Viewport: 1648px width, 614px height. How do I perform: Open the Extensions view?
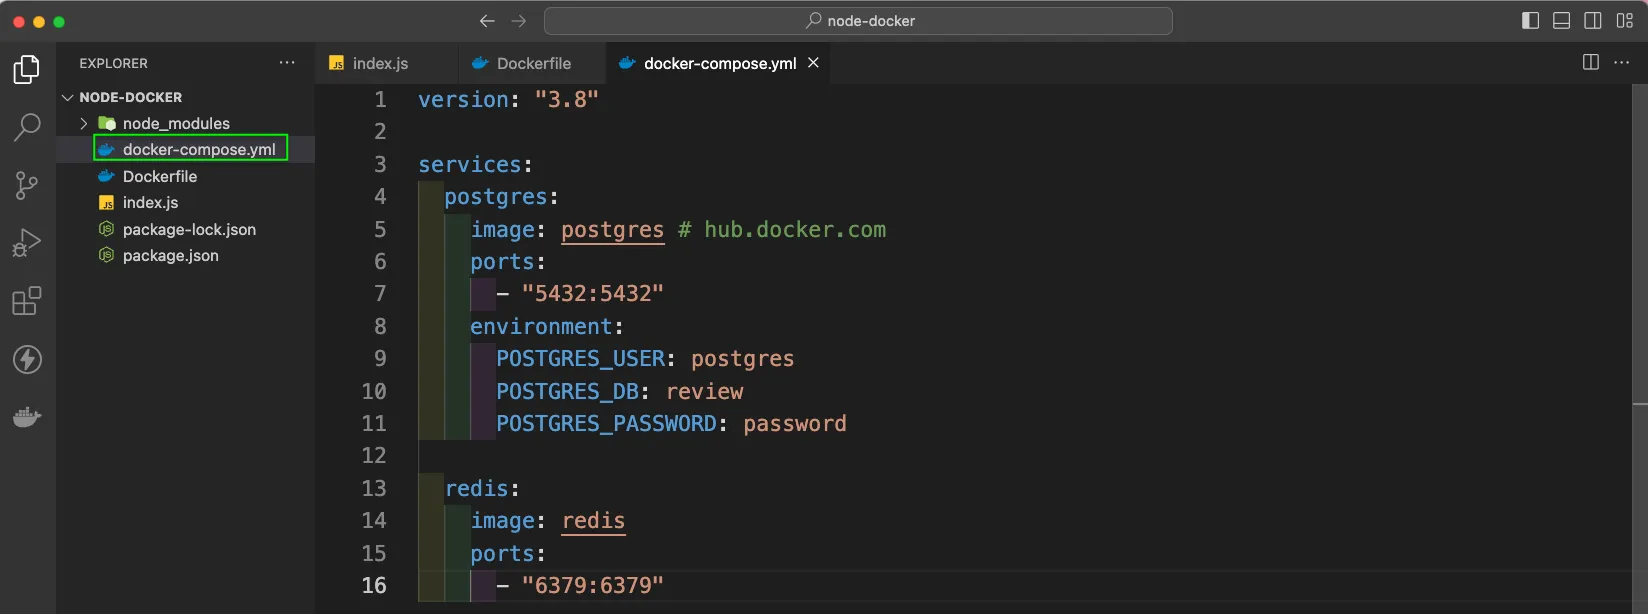(x=27, y=301)
